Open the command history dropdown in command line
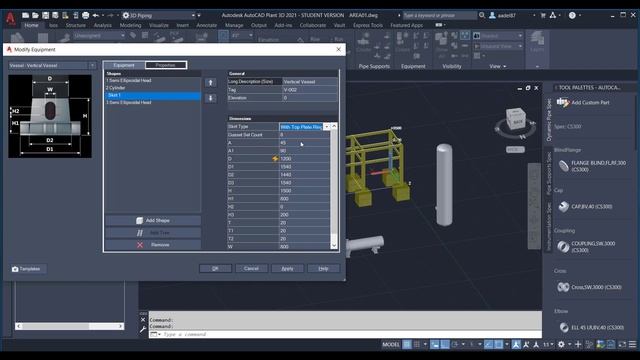 coord(155,334)
